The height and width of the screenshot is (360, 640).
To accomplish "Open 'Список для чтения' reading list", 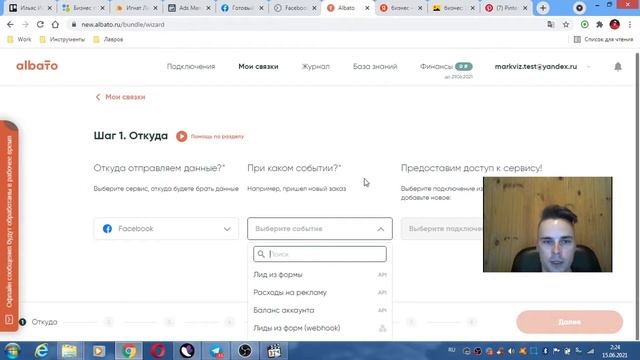I will click(x=604, y=40).
